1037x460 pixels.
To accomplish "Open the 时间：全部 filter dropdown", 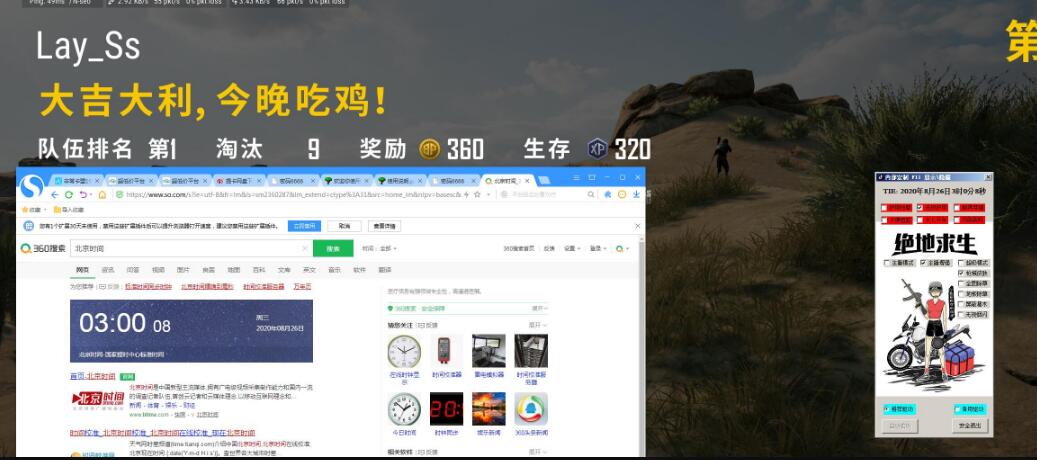I will (379, 249).
